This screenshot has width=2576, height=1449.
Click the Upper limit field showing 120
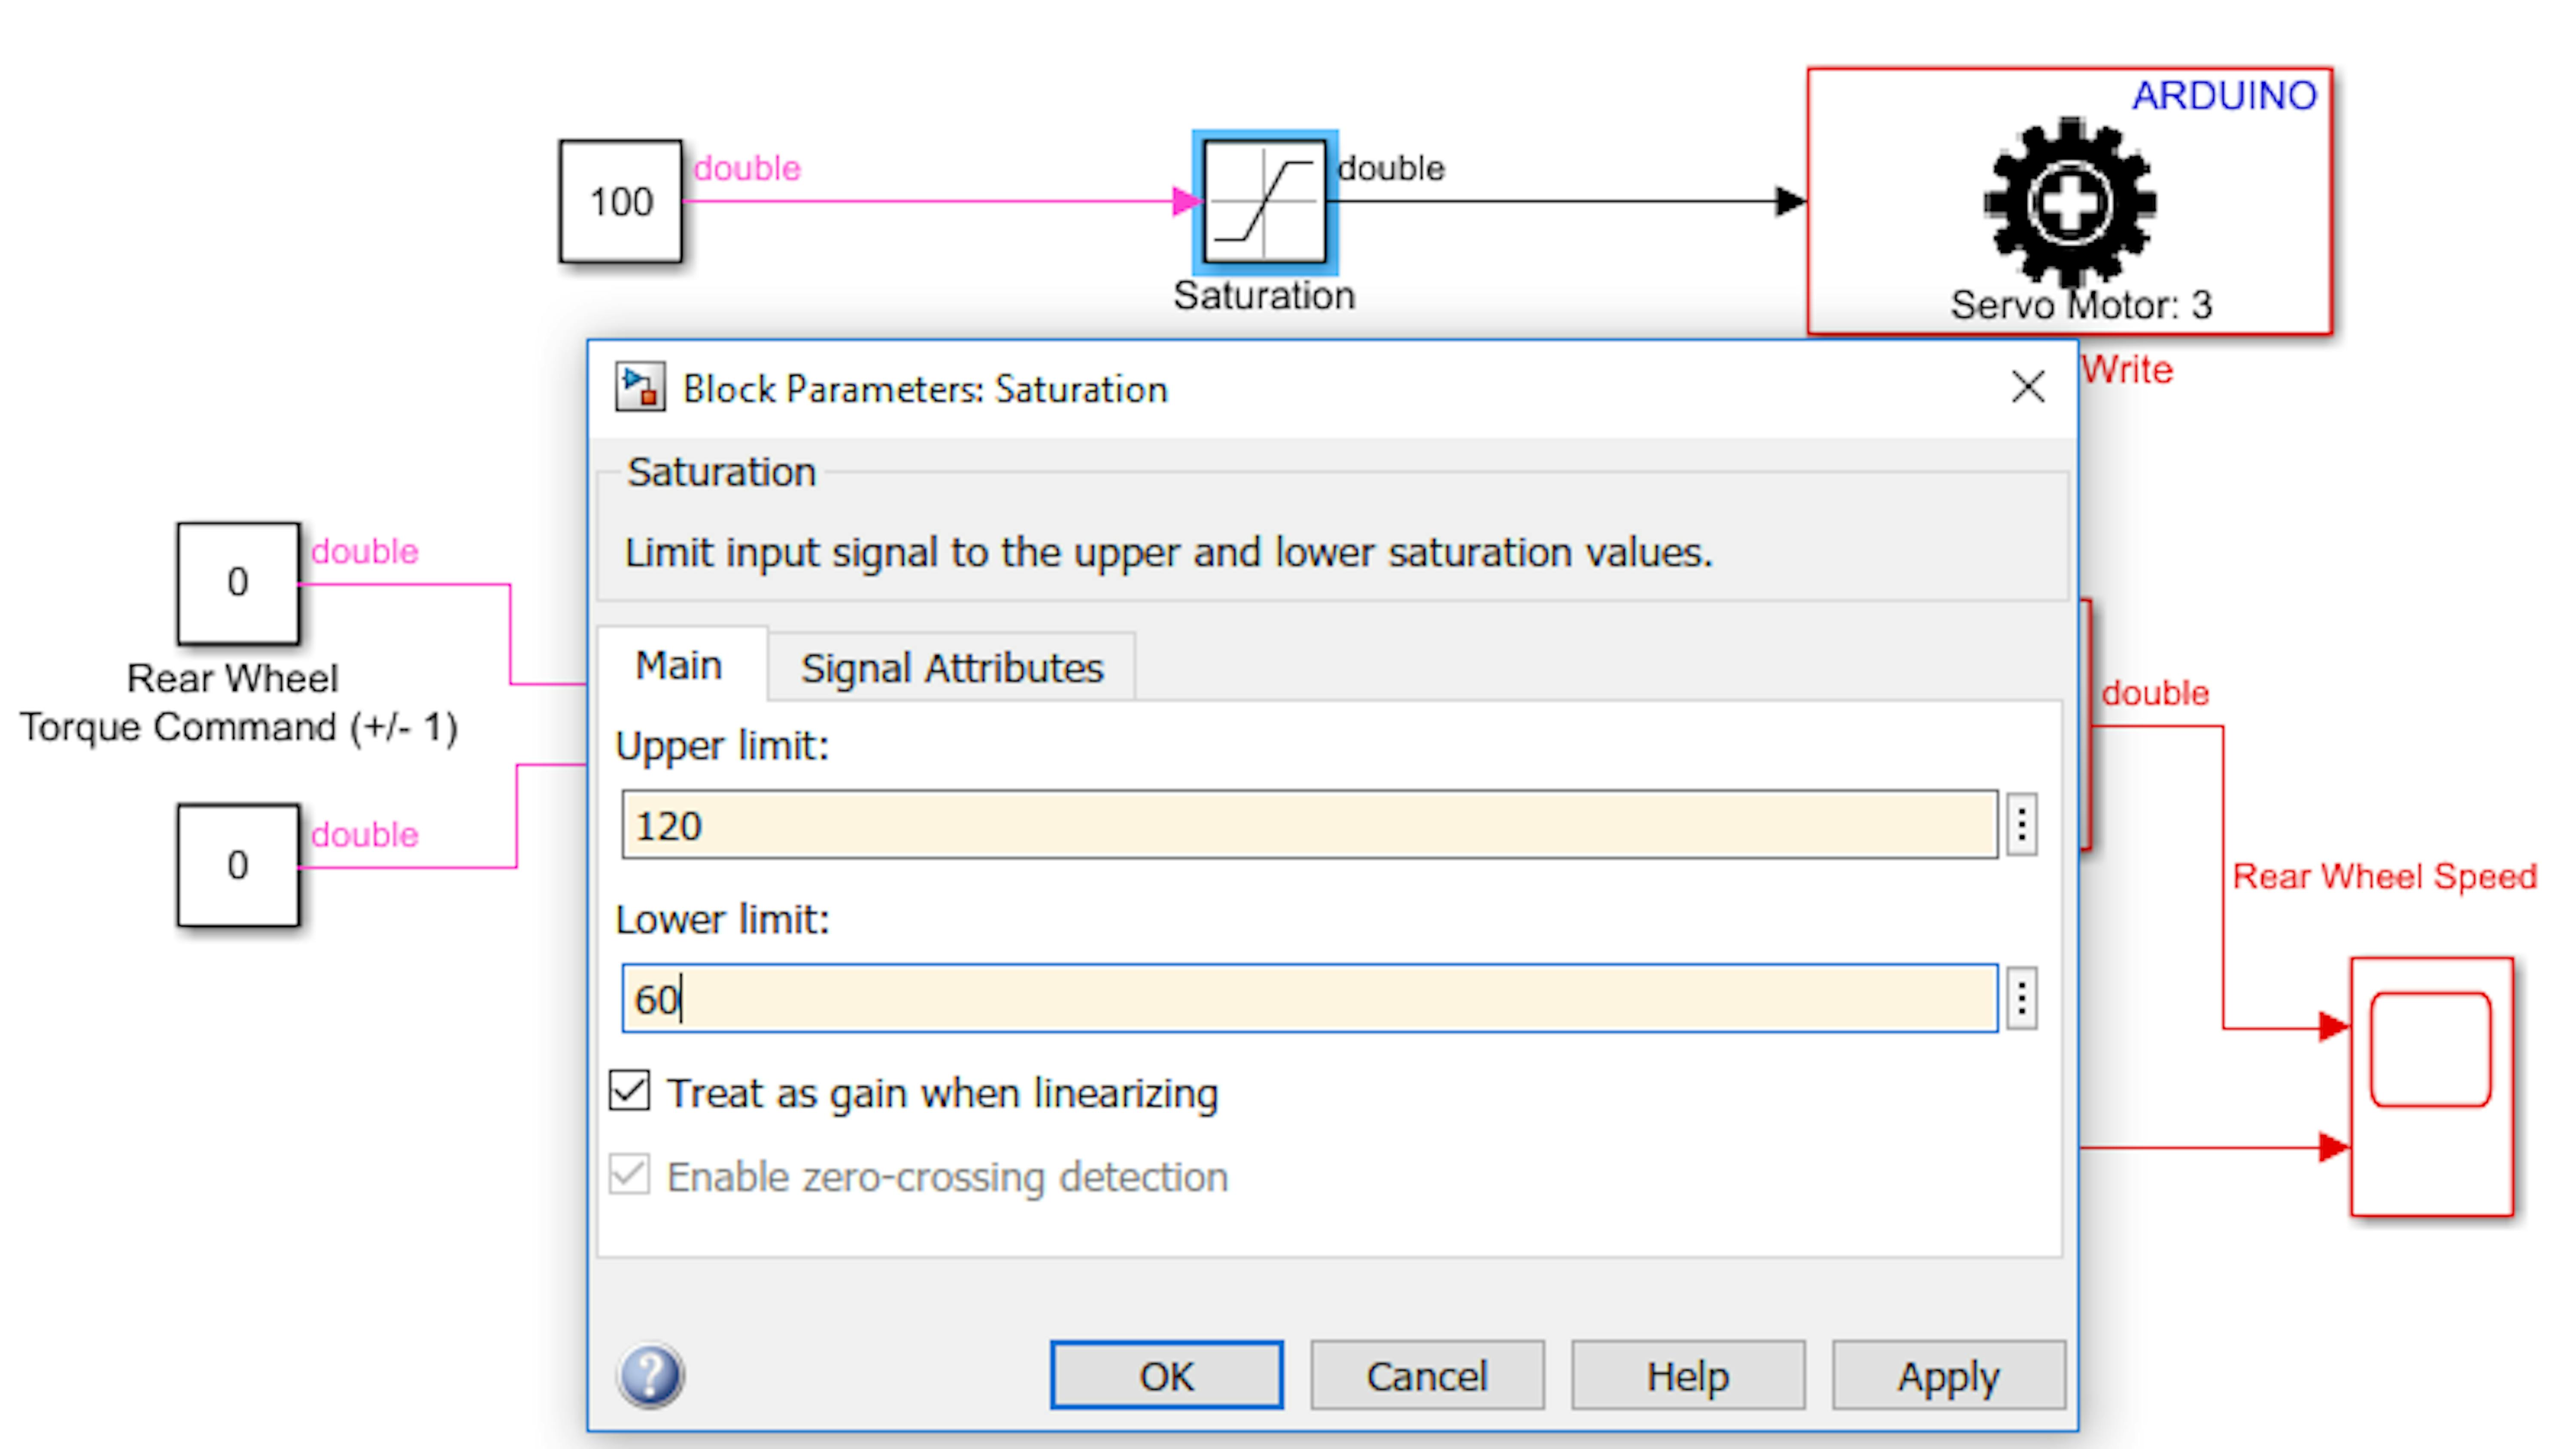click(1310, 825)
